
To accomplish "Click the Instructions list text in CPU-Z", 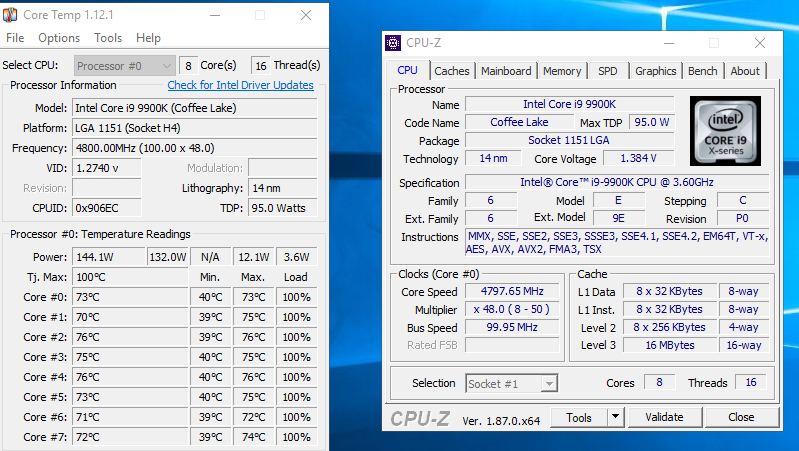I will click(617, 243).
